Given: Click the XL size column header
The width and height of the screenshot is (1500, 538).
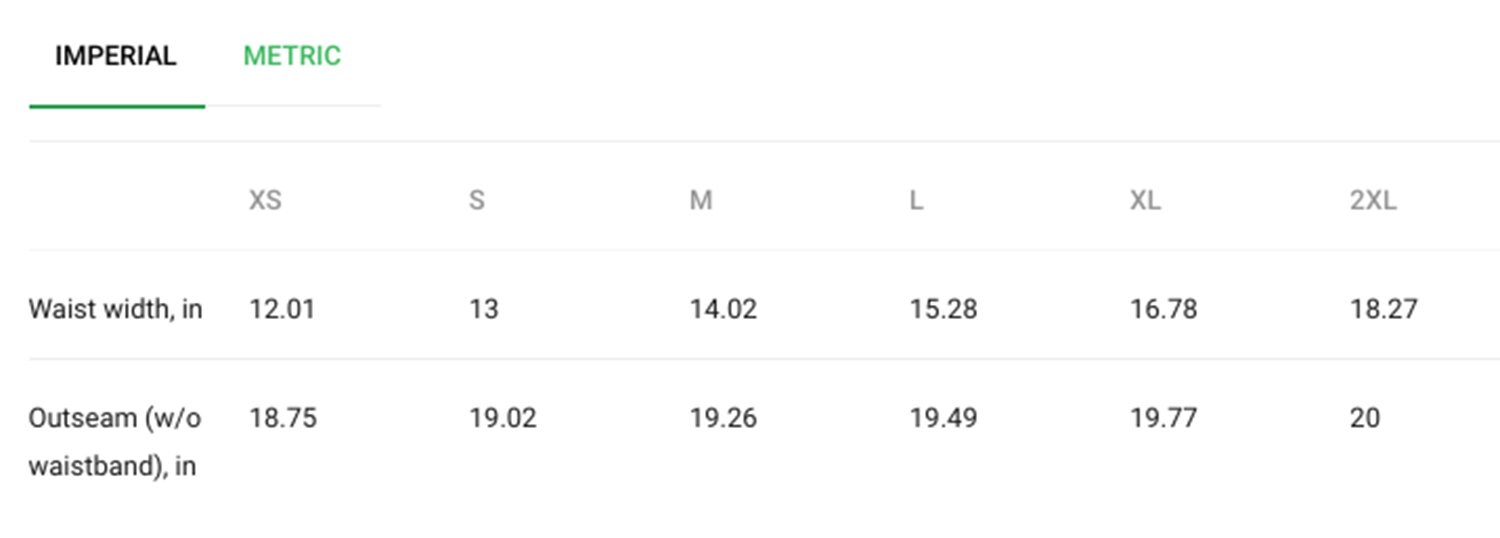Looking at the screenshot, I should [x=1146, y=200].
